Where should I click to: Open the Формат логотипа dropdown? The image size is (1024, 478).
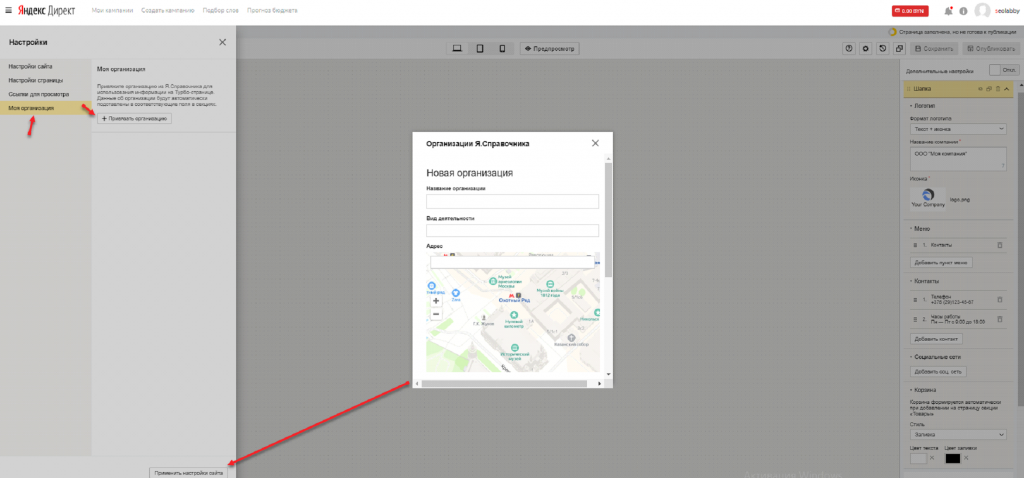pyautogui.click(x=958, y=129)
